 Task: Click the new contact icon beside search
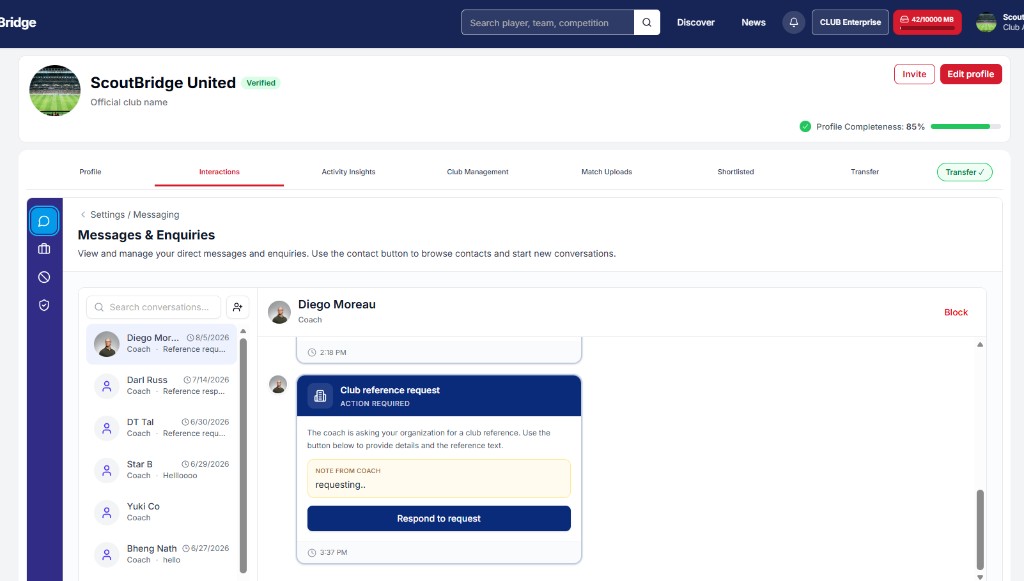pyautogui.click(x=238, y=307)
